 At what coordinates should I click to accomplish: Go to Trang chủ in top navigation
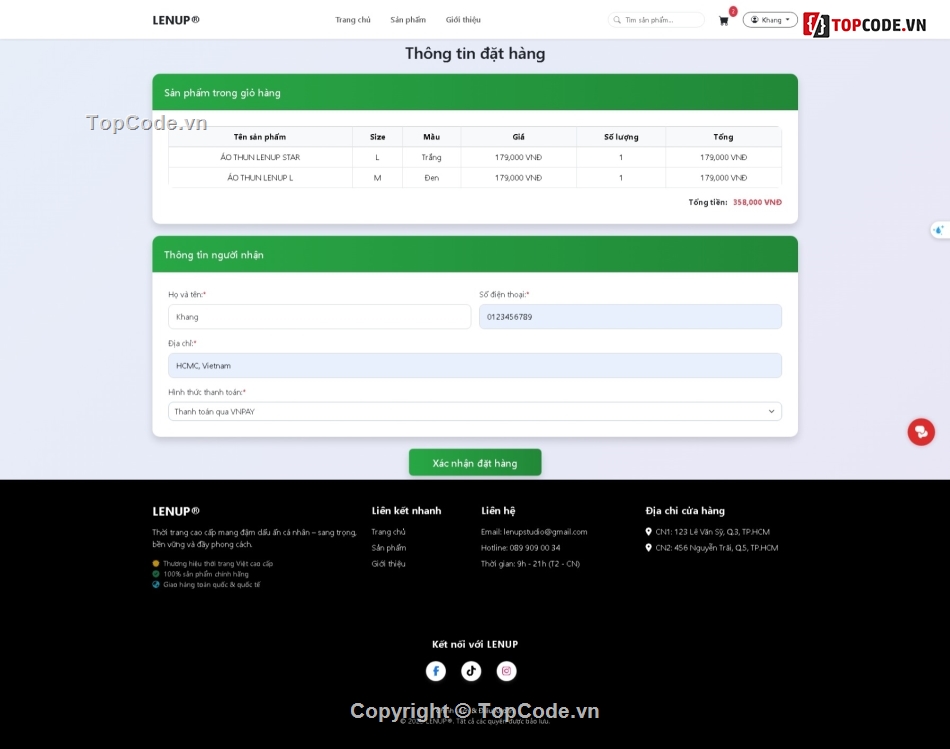353,20
